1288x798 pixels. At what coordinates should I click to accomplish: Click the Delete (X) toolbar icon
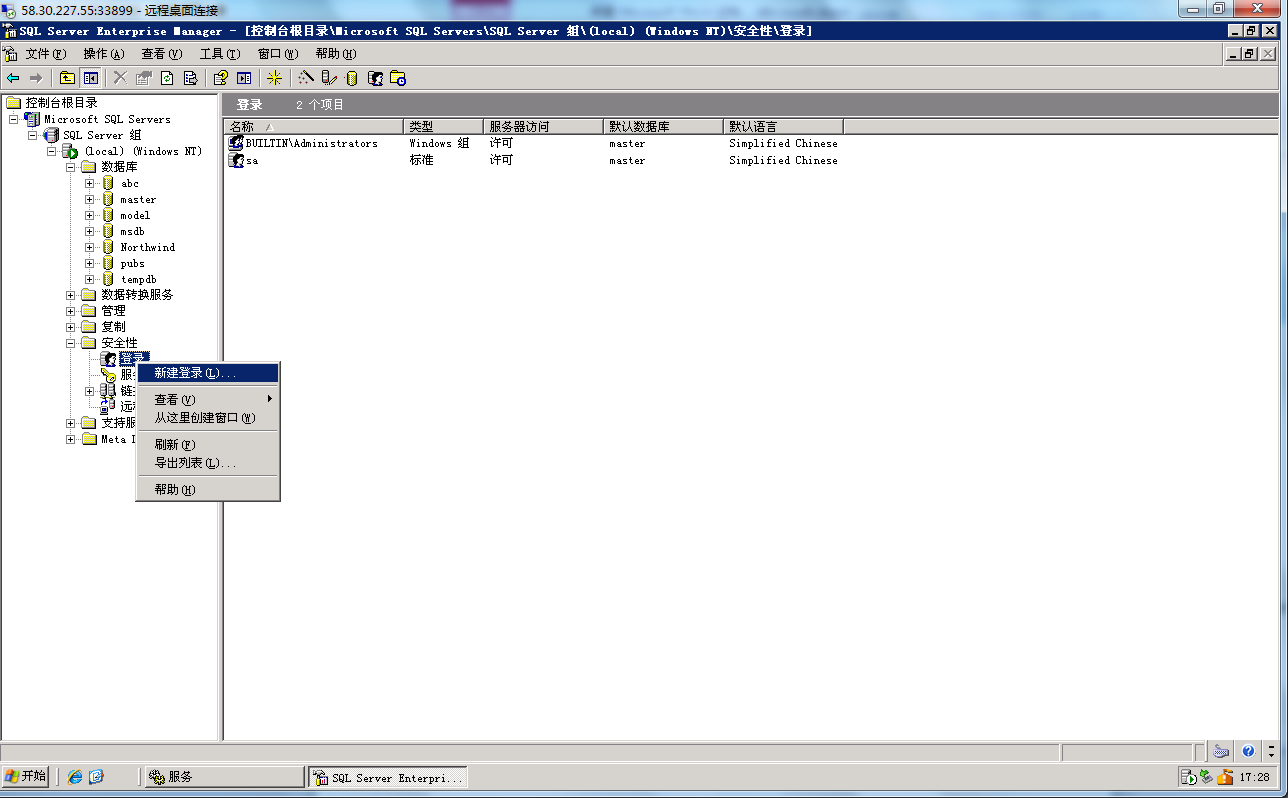coord(120,78)
